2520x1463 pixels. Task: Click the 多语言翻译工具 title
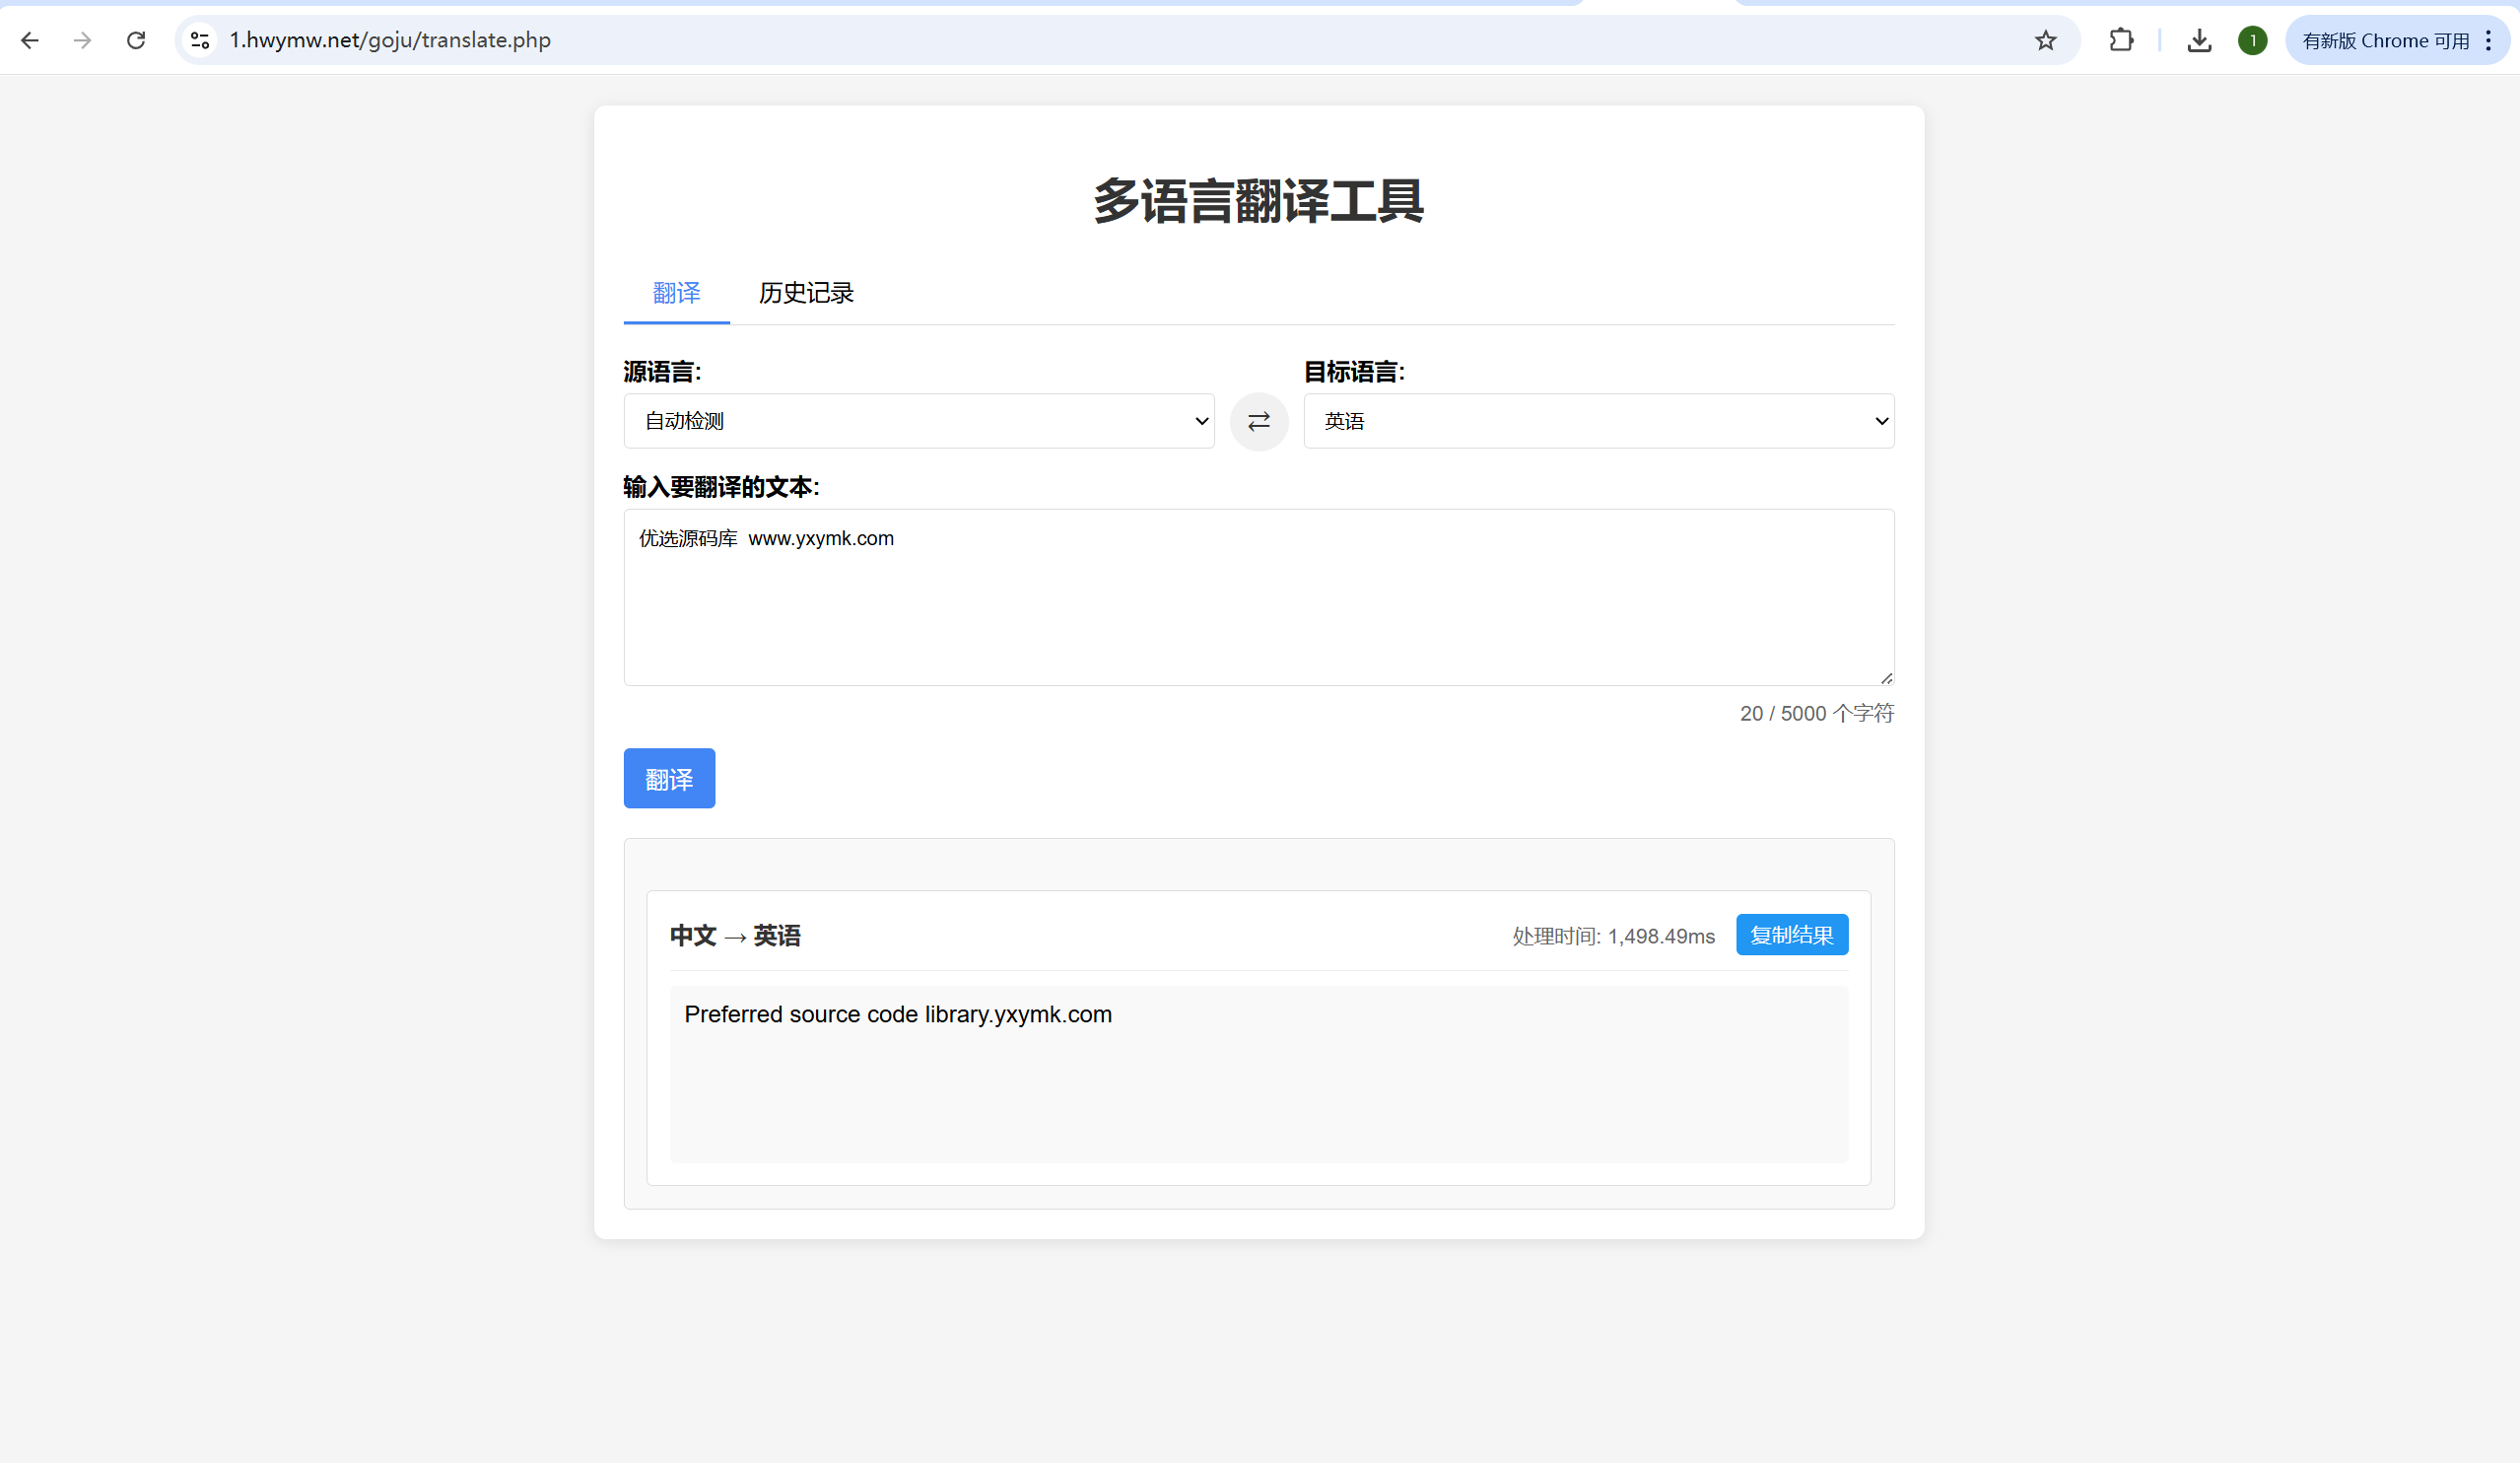tap(1259, 201)
